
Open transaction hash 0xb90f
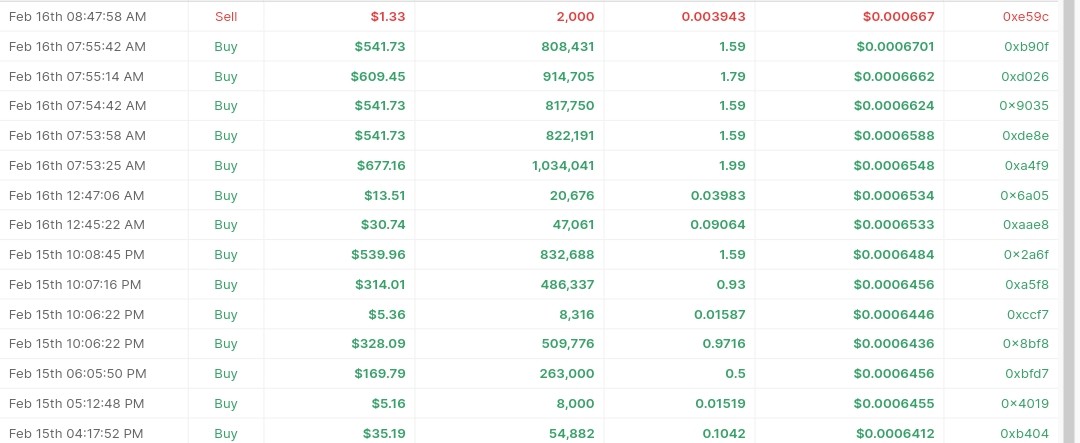[1026, 47]
